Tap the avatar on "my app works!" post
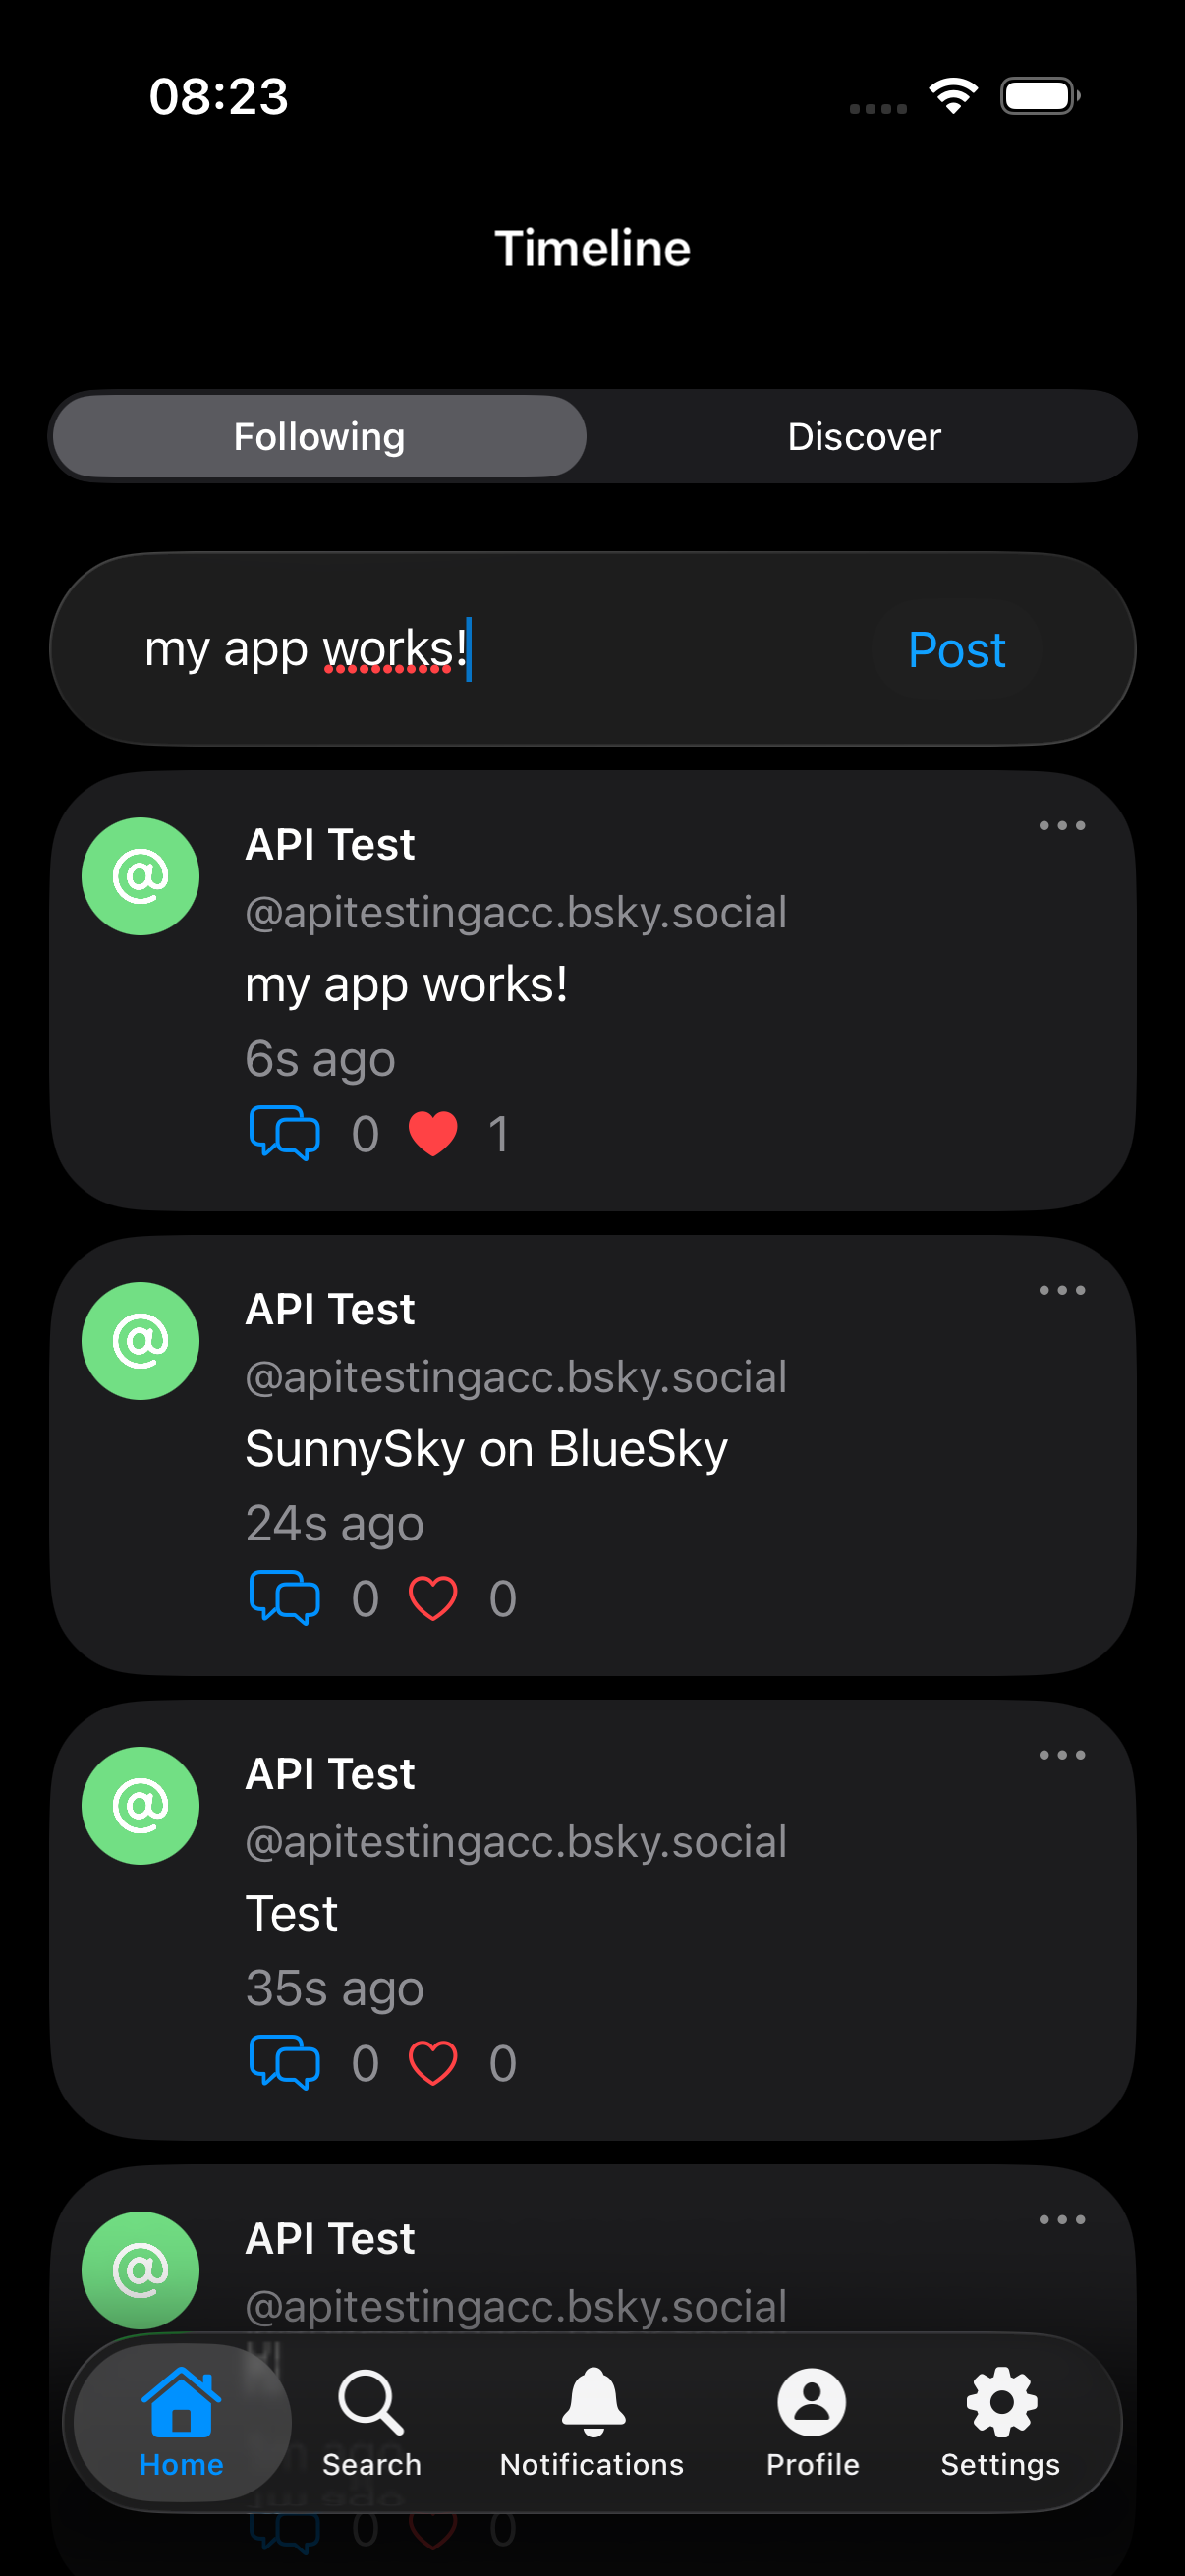 tap(140, 876)
